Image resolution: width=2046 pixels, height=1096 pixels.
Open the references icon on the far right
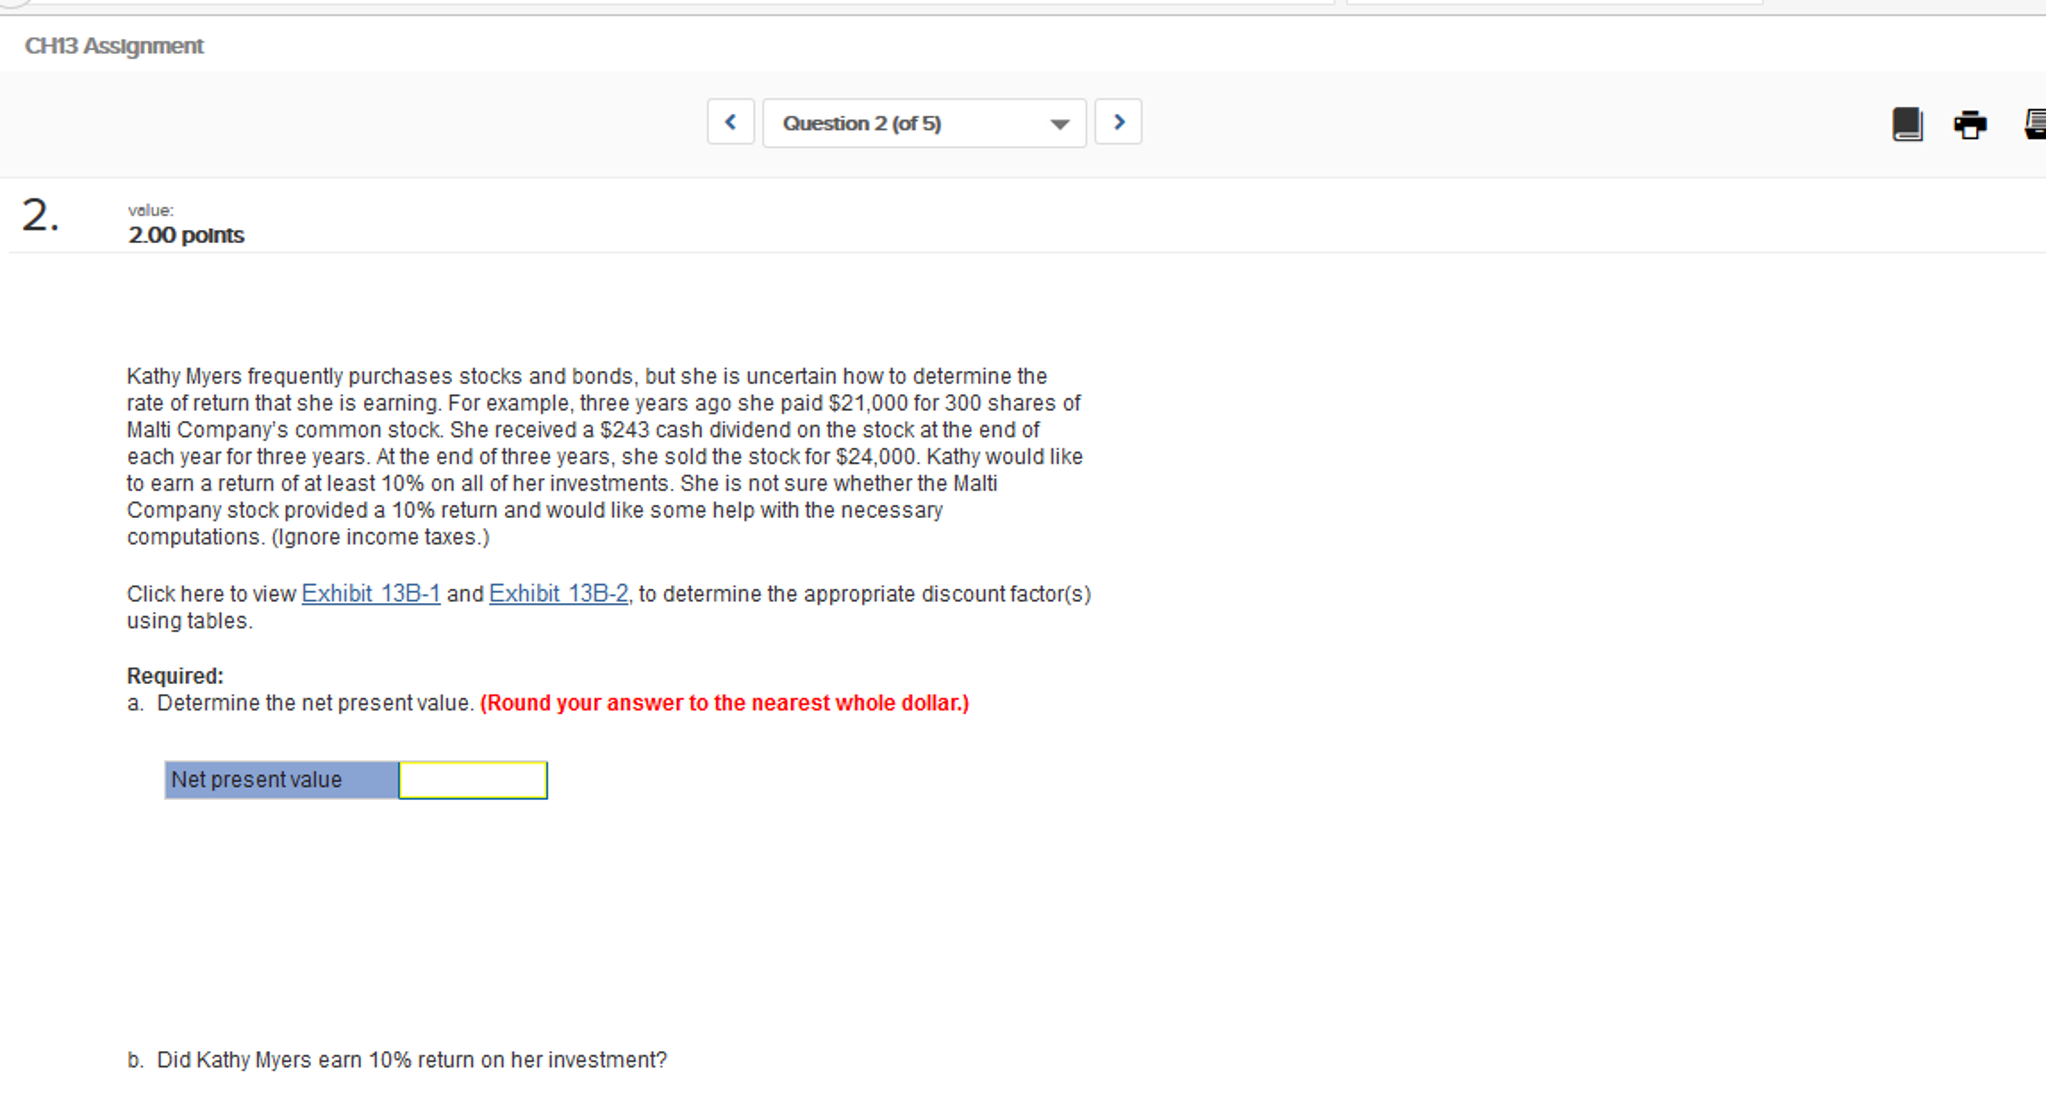tap(2034, 124)
